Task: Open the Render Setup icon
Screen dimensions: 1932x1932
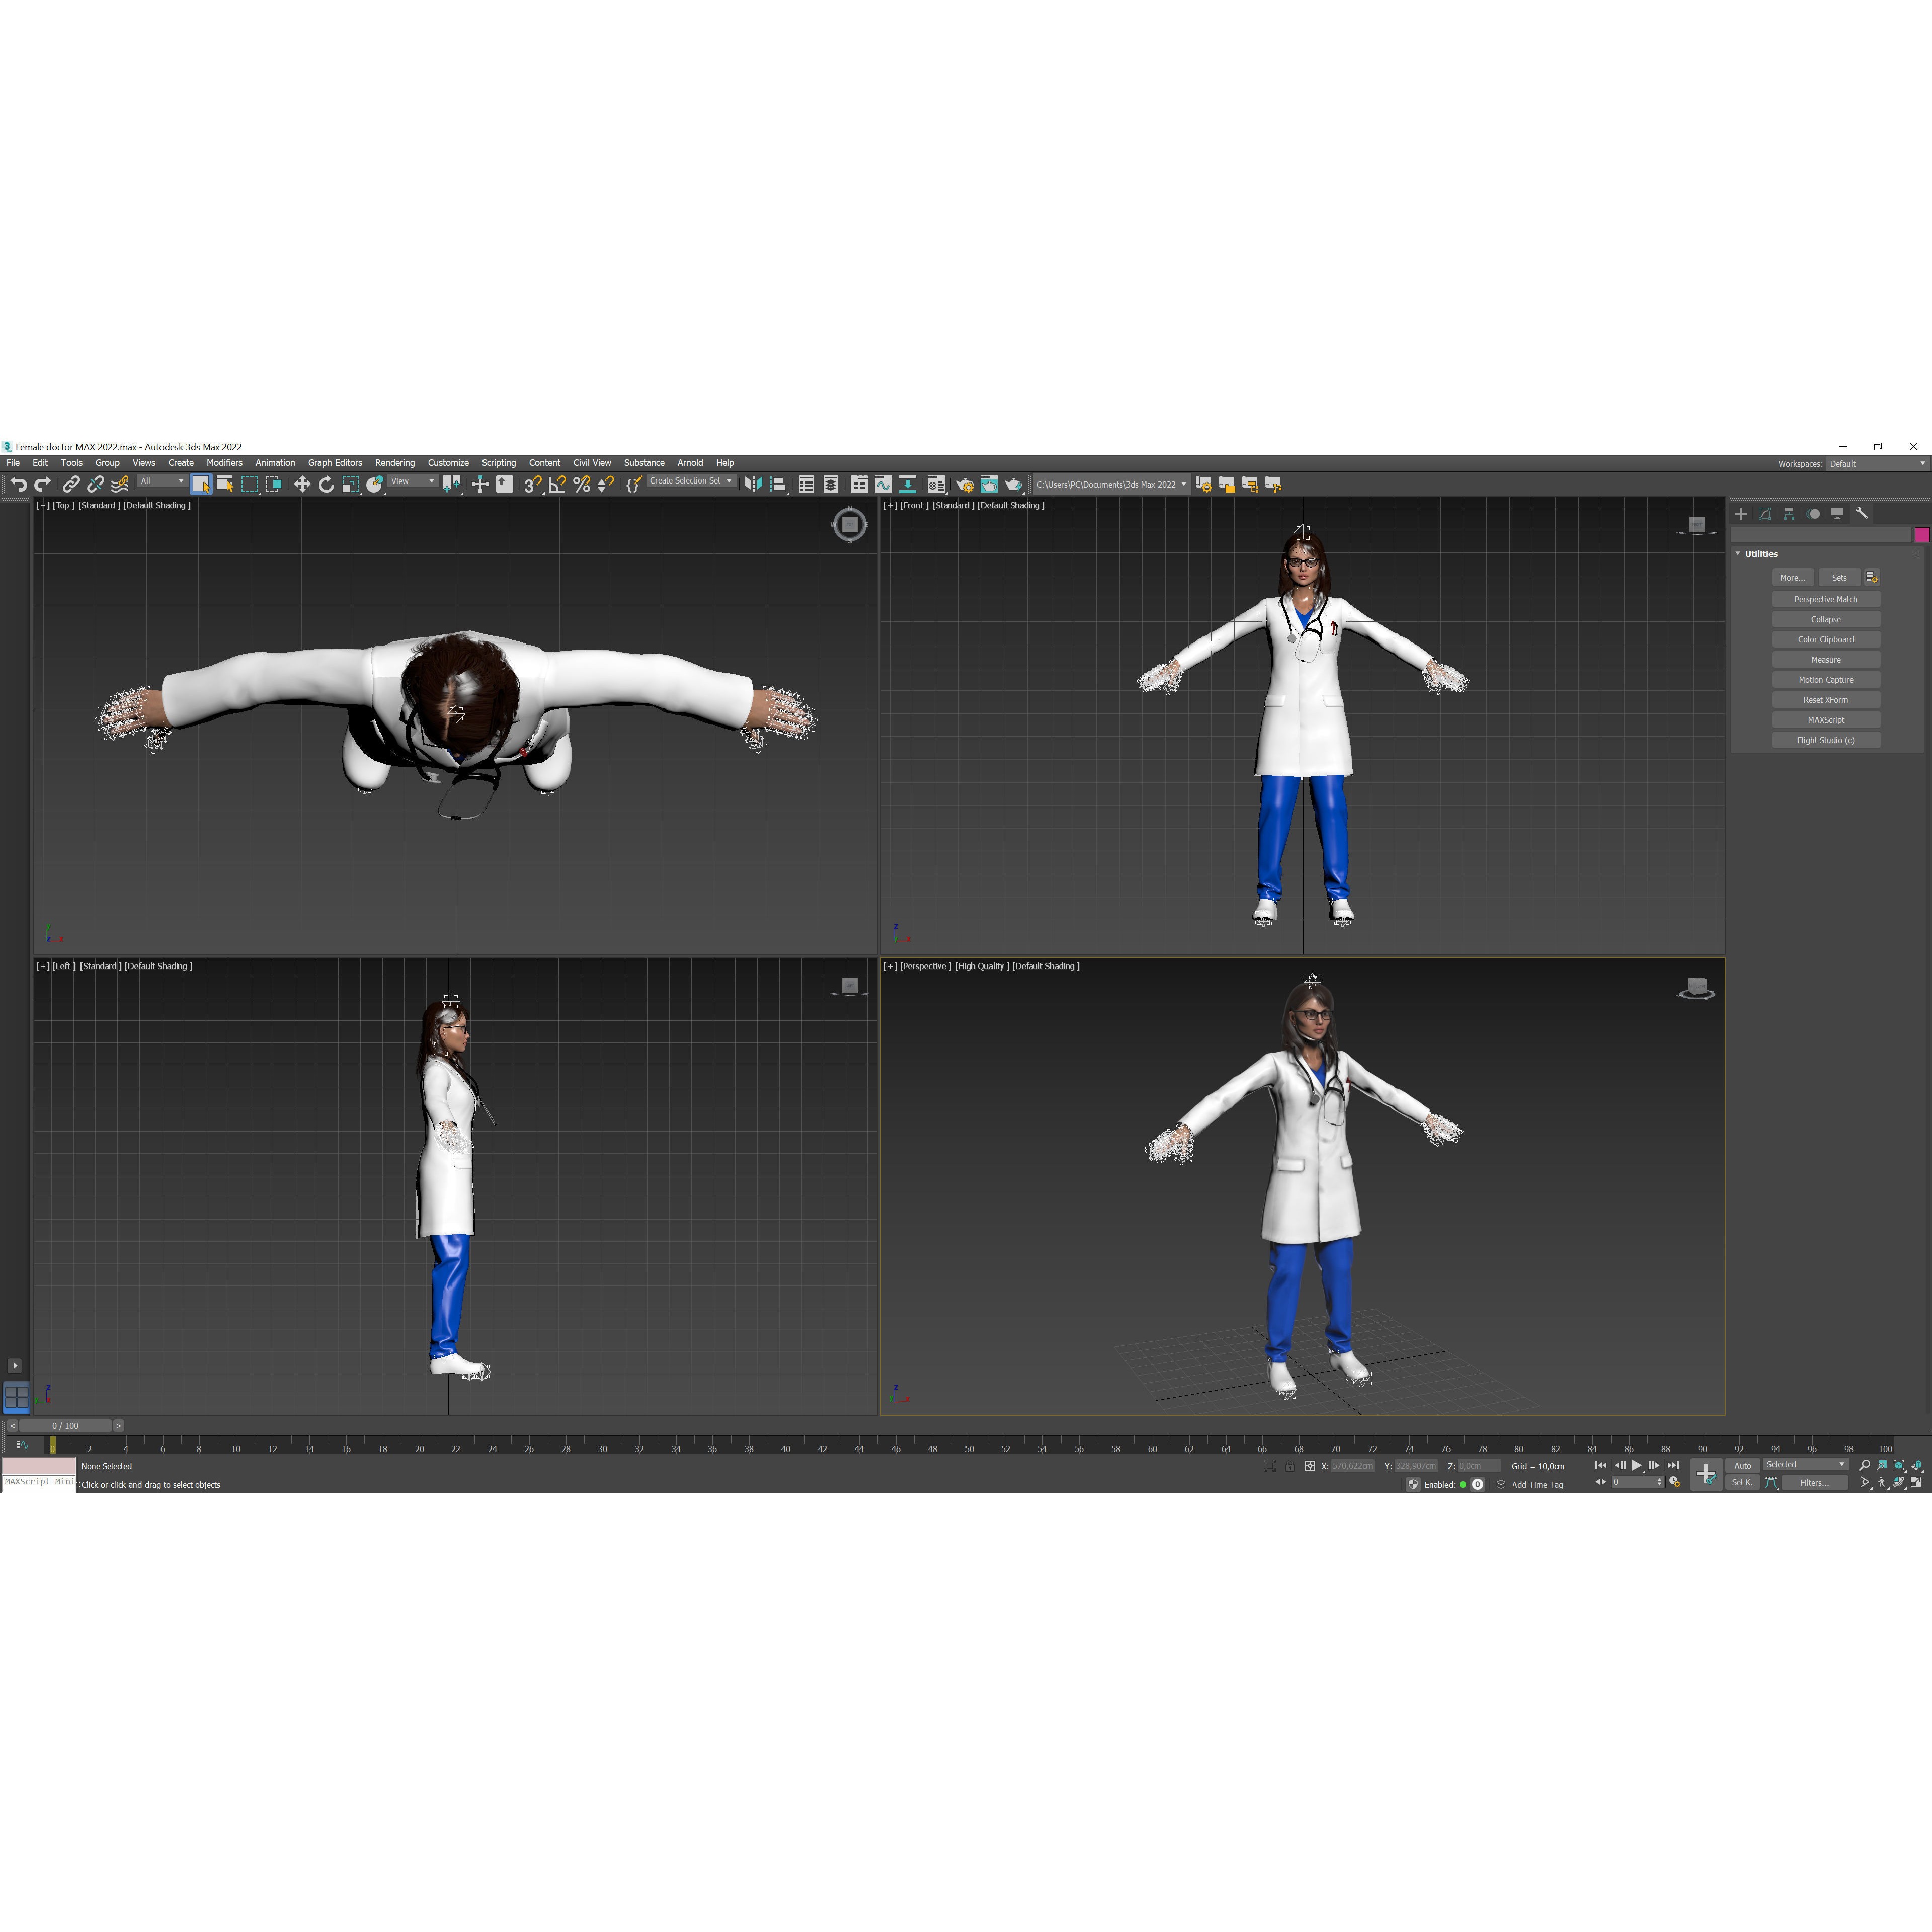Action: [x=965, y=485]
